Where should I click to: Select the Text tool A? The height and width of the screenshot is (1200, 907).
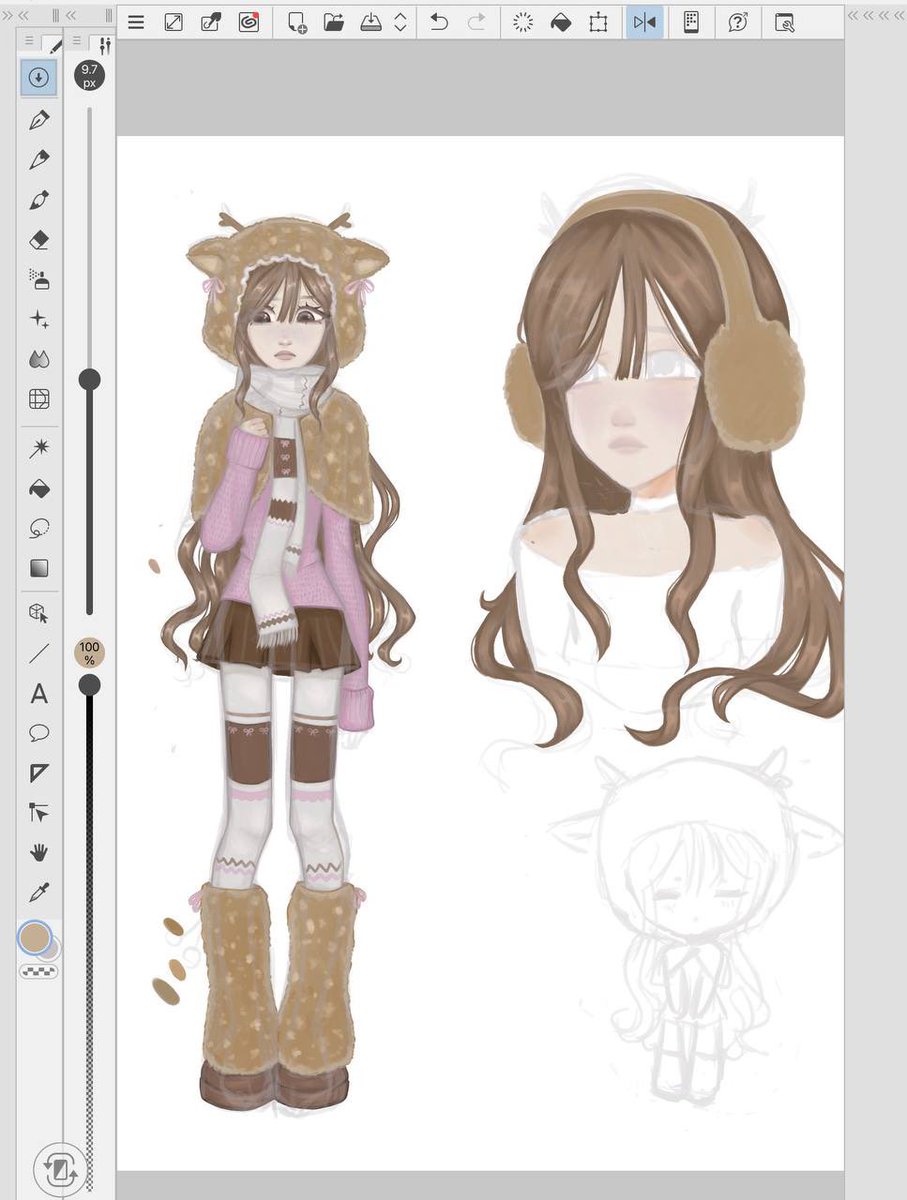click(x=39, y=693)
